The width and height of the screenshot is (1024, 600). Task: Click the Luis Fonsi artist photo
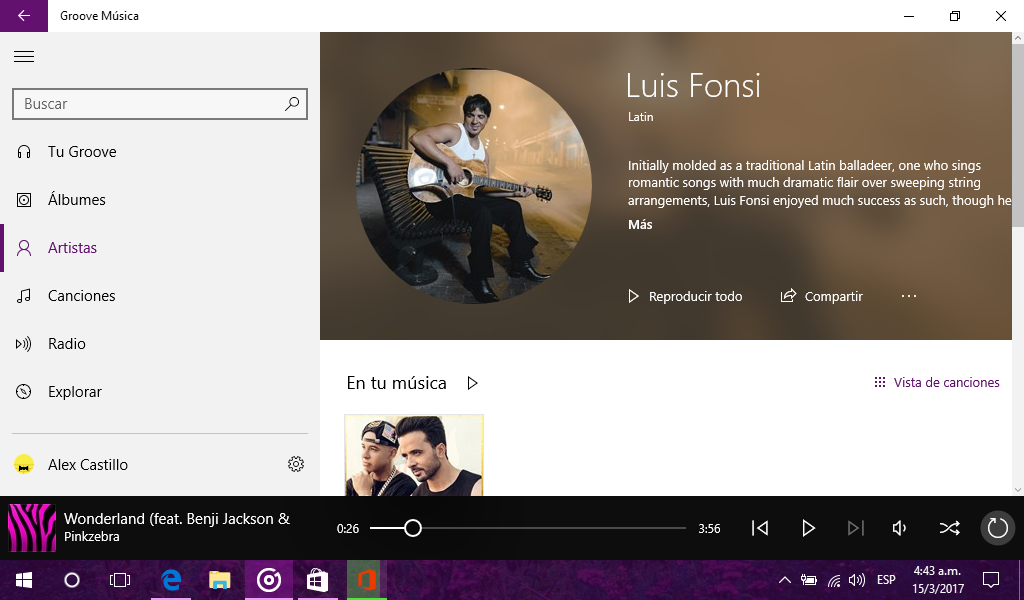(x=474, y=186)
